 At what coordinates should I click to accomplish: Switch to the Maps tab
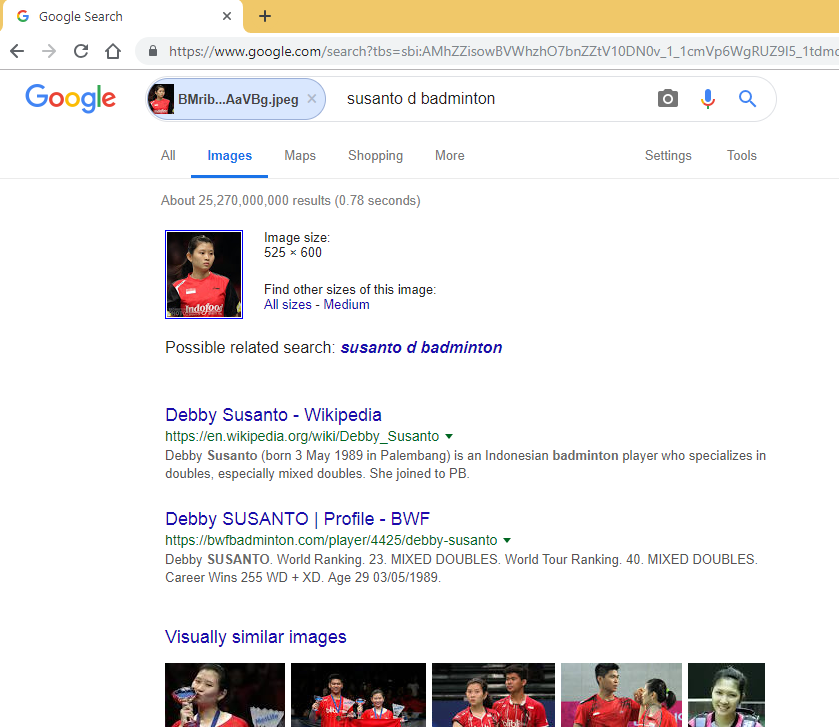click(299, 155)
